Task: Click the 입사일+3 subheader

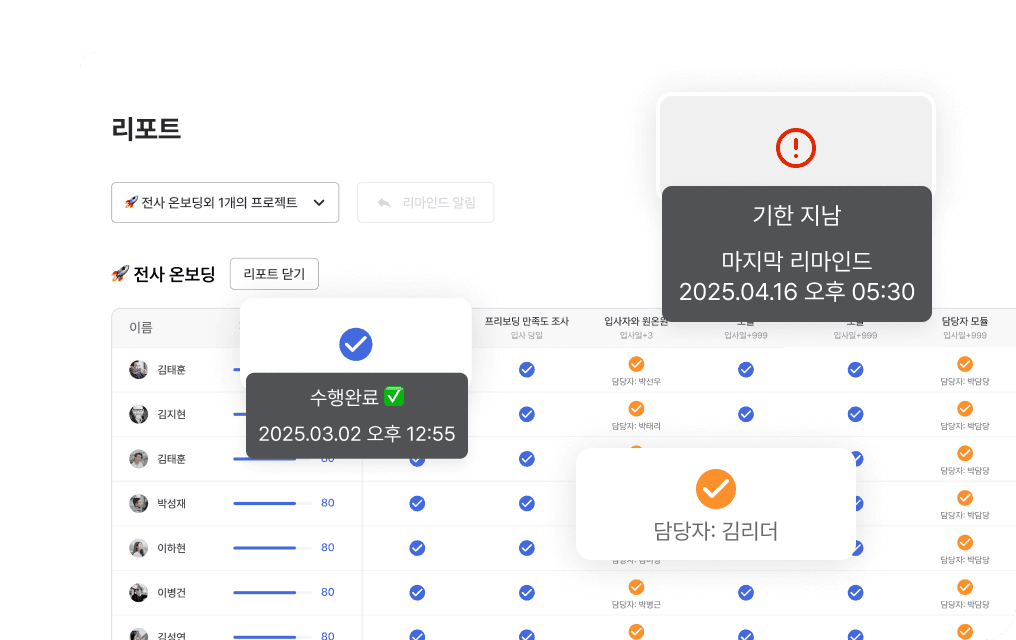Action: pyautogui.click(x=636, y=336)
